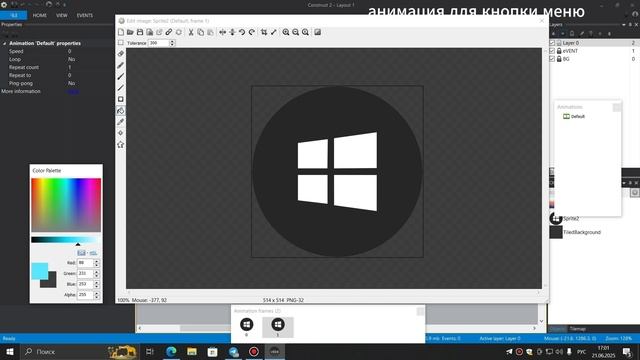Click the flip vertically icon
Screen dimensions: 640x360
pos(232,32)
